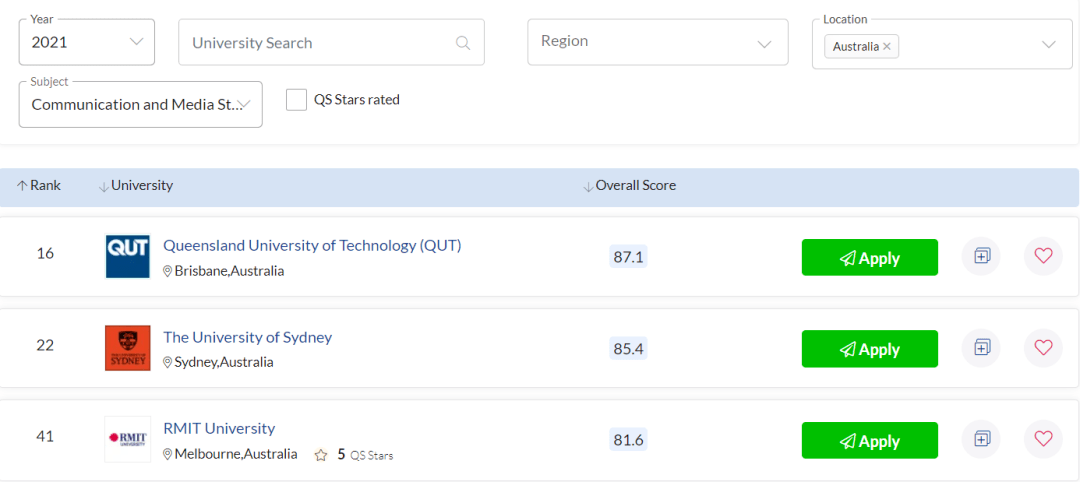Click the QUT university logo

(127, 257)
